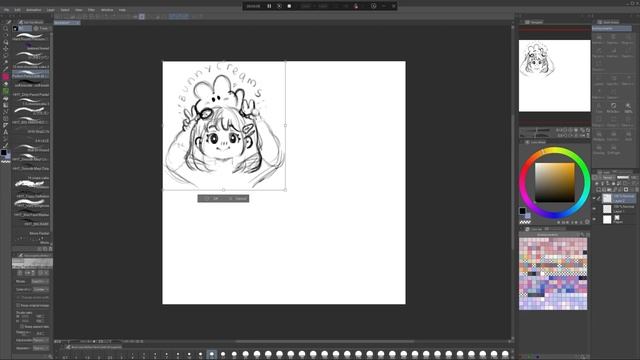Screen dimensions: 640x360
Task: Toggle the Keep aspect ratio checkbox
Action: (x=22, y=327)
